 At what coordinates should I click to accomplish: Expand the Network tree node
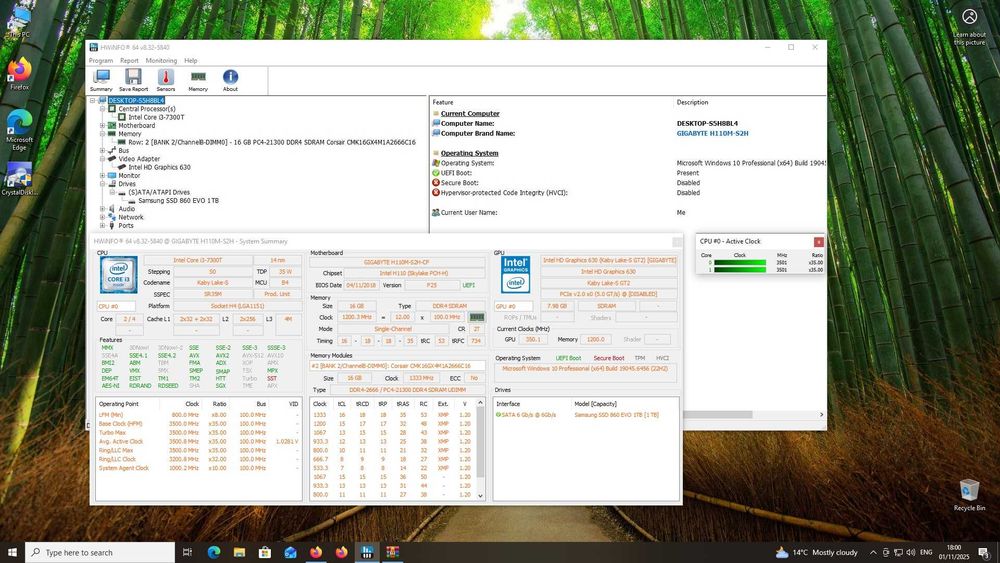click(x=103, y=217)
